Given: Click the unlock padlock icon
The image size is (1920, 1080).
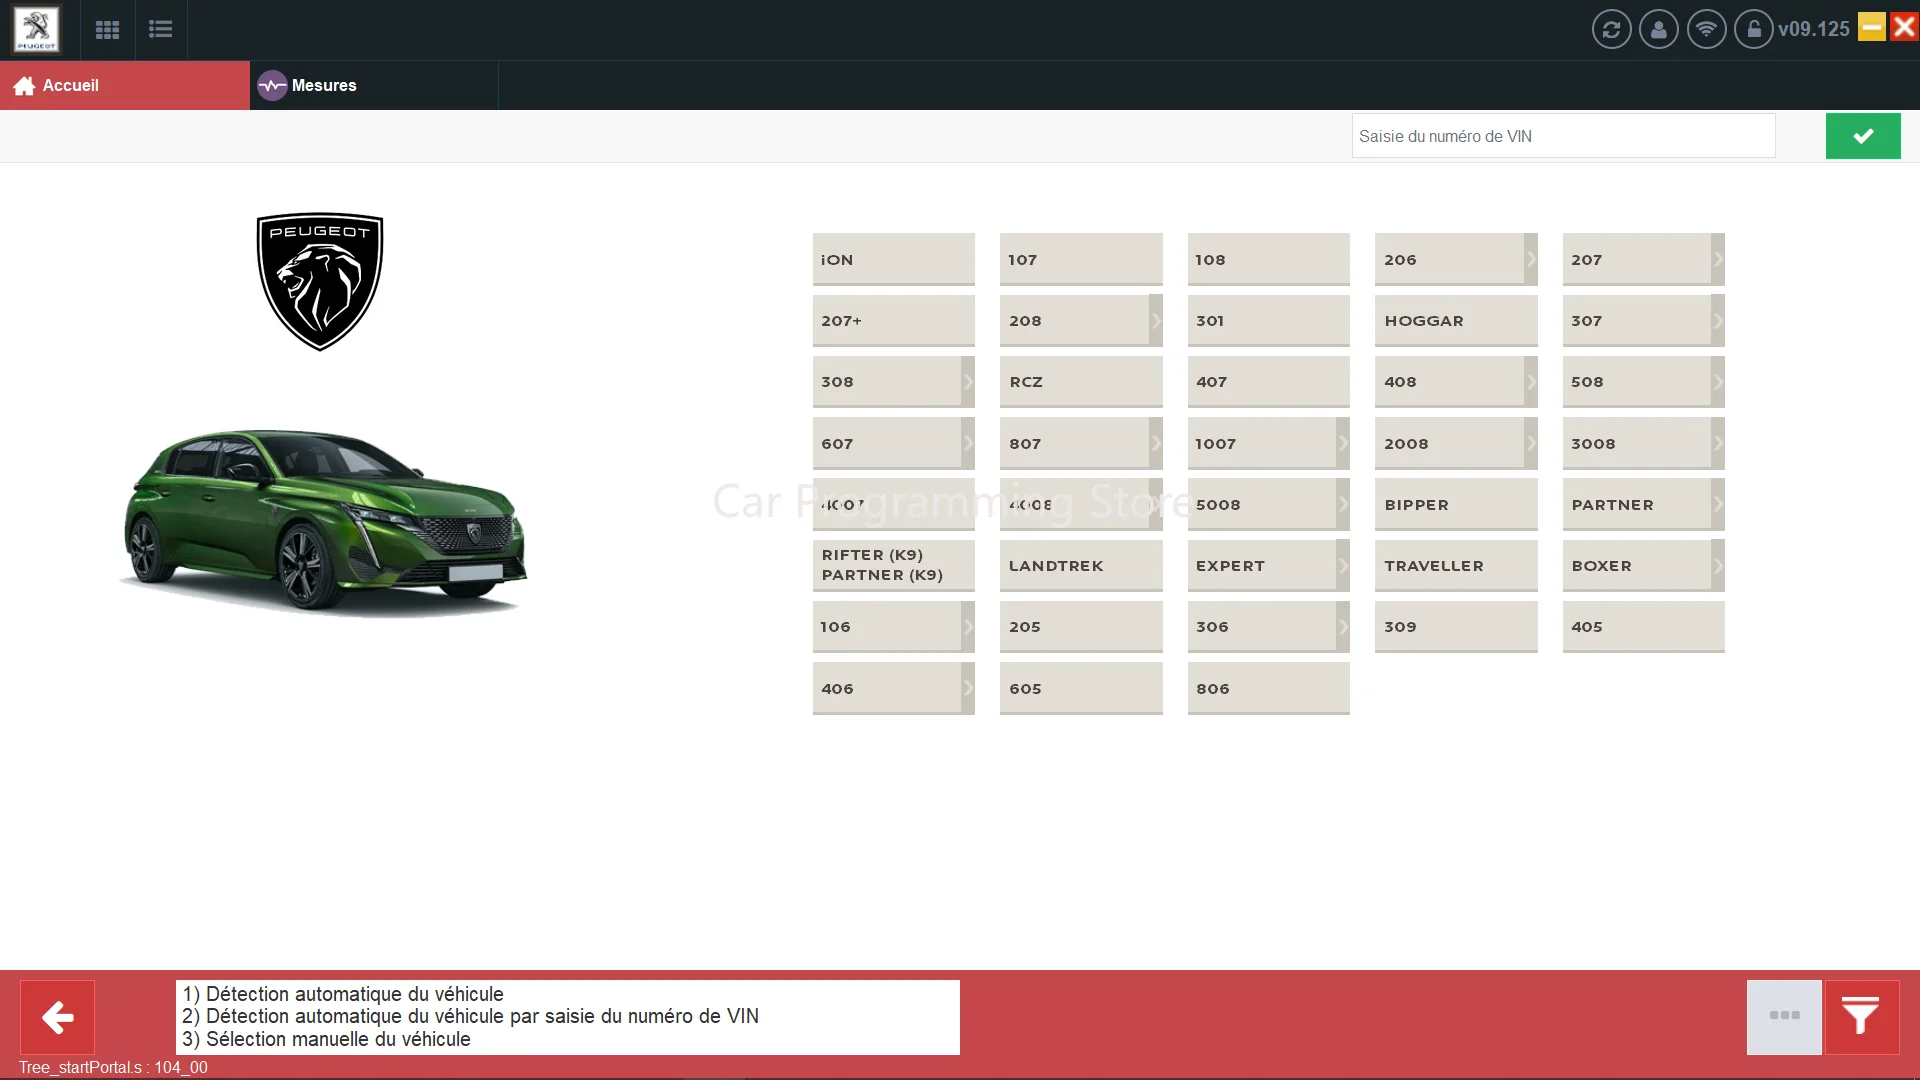Looking at the screenshot, I should click(x=1753, y=29).
